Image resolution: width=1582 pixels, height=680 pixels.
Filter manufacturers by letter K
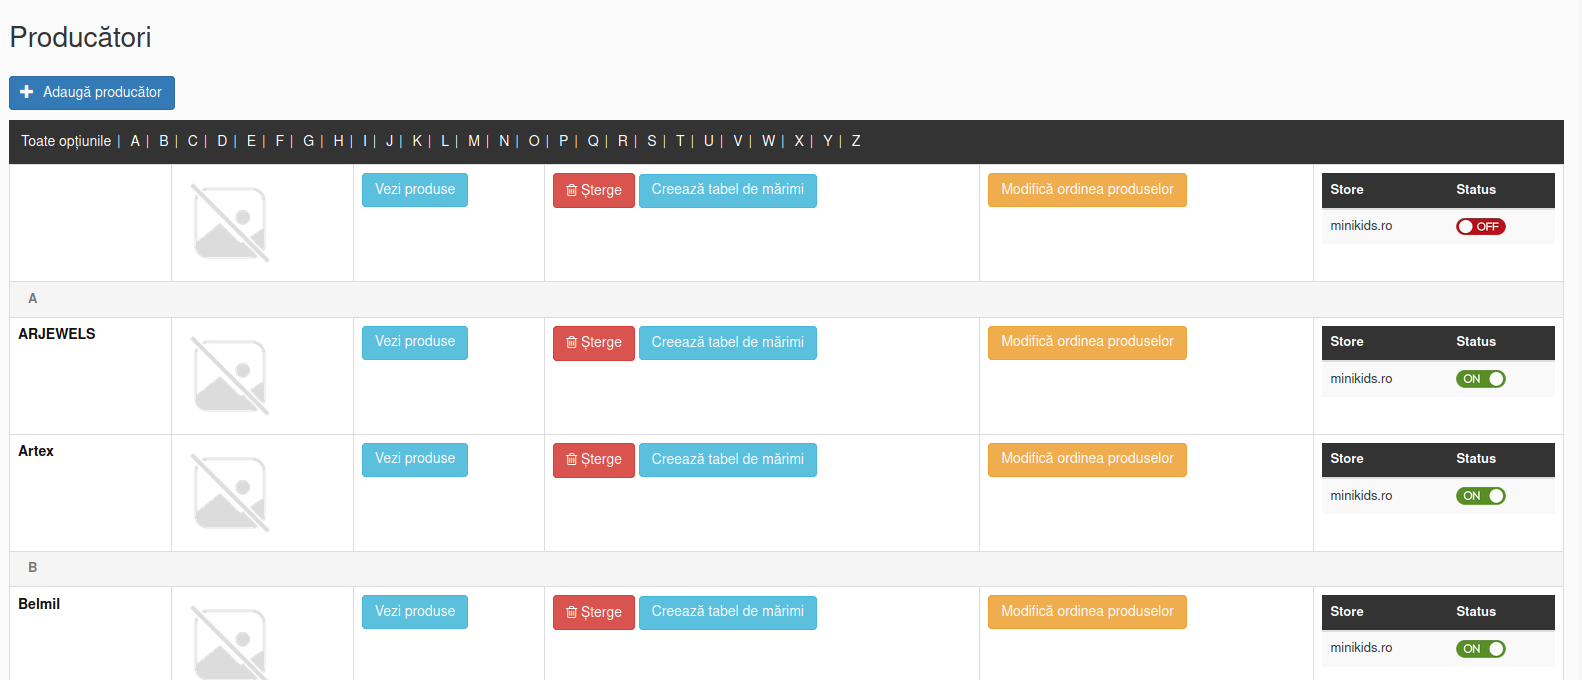coord(417,141)
